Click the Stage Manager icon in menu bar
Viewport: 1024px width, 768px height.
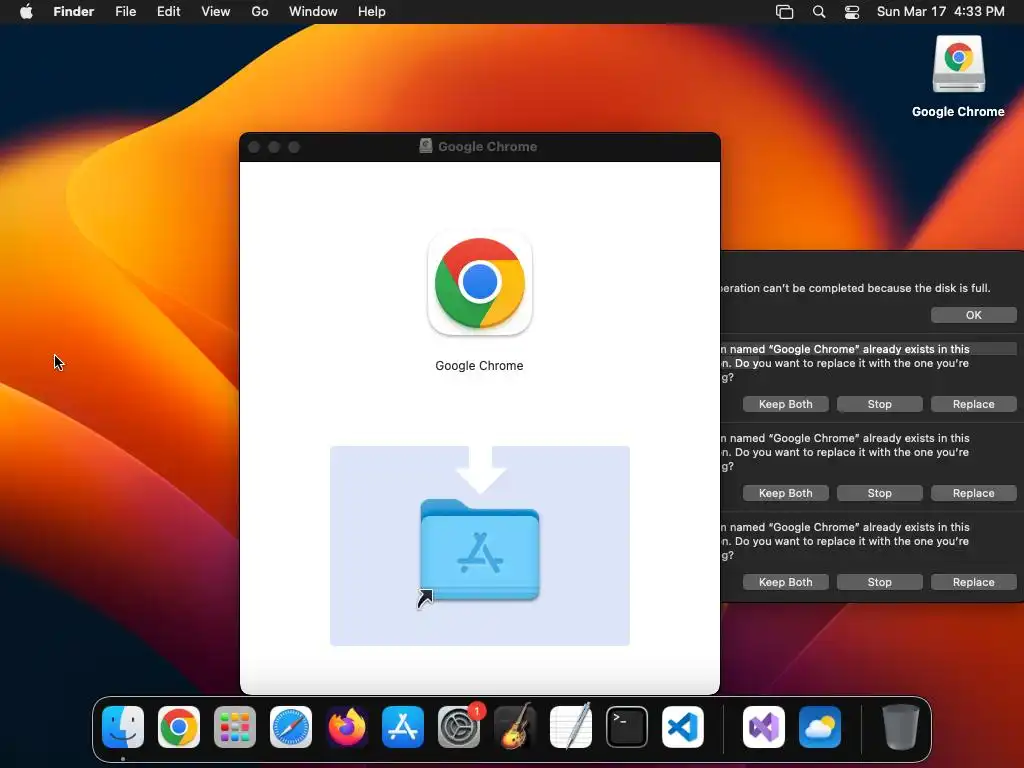tap(784, 12)
